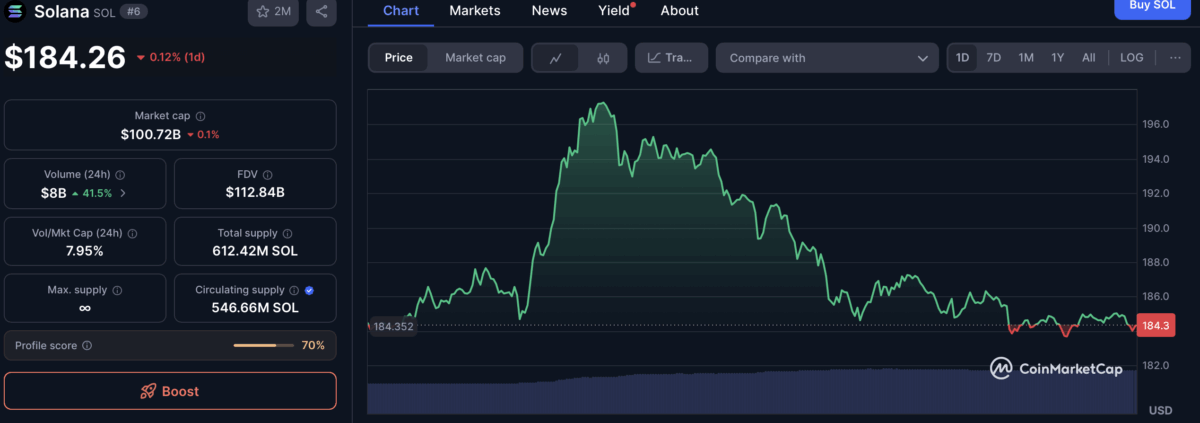Click the Profile score info icon
The height and width of the screenshot is (423, 1200).
coord(87,346)
